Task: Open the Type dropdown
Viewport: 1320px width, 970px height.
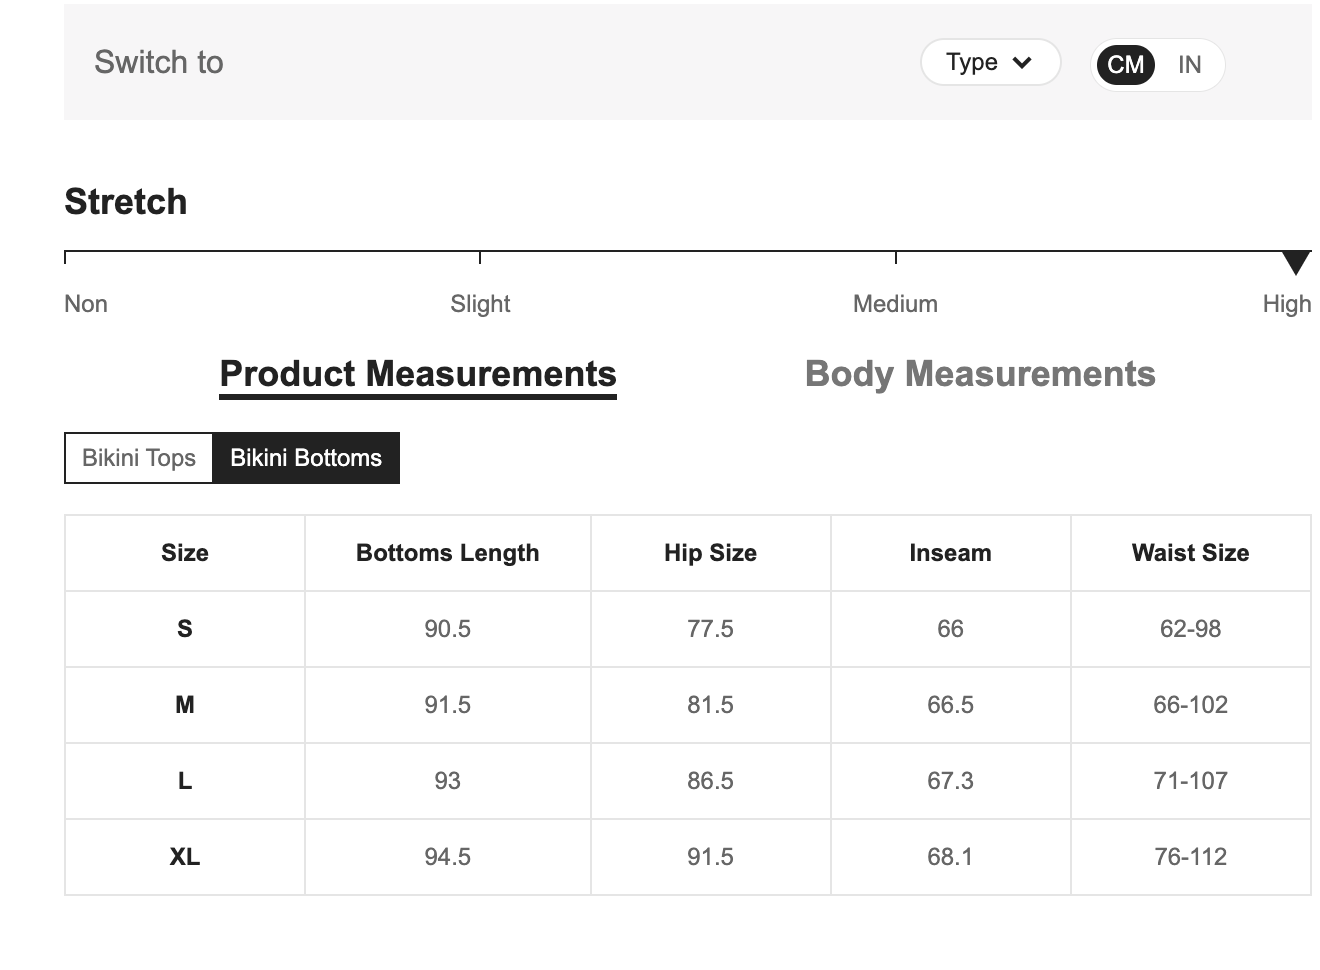Action: point(988,63)
